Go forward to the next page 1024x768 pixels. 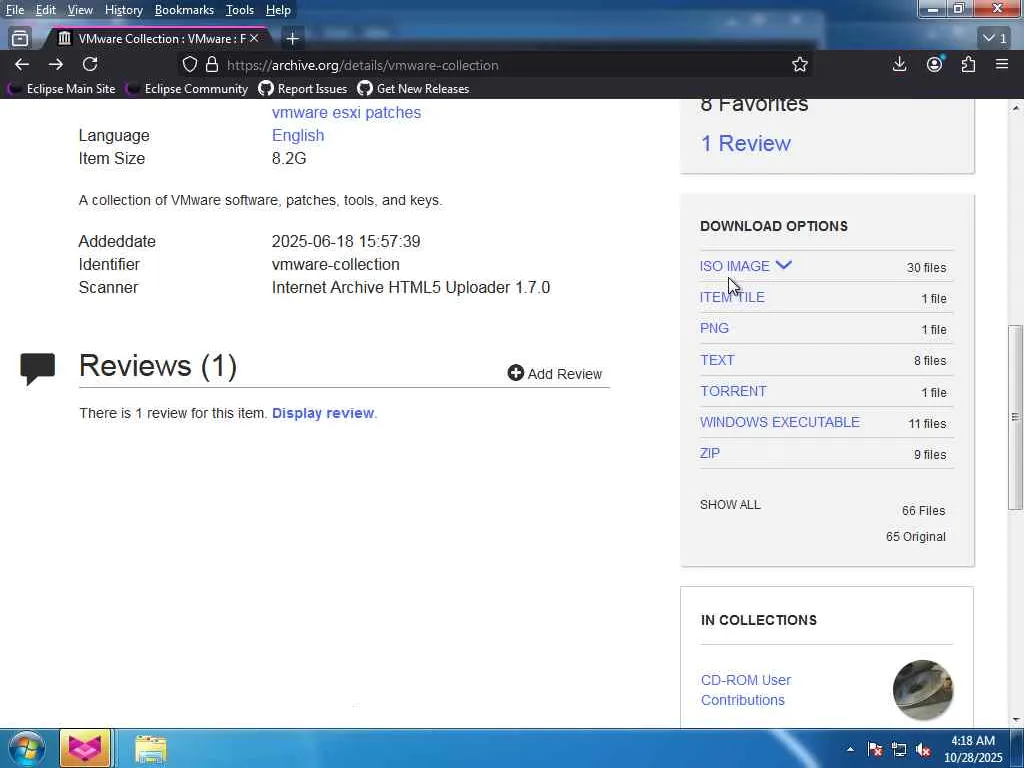[x=56, y=64]
